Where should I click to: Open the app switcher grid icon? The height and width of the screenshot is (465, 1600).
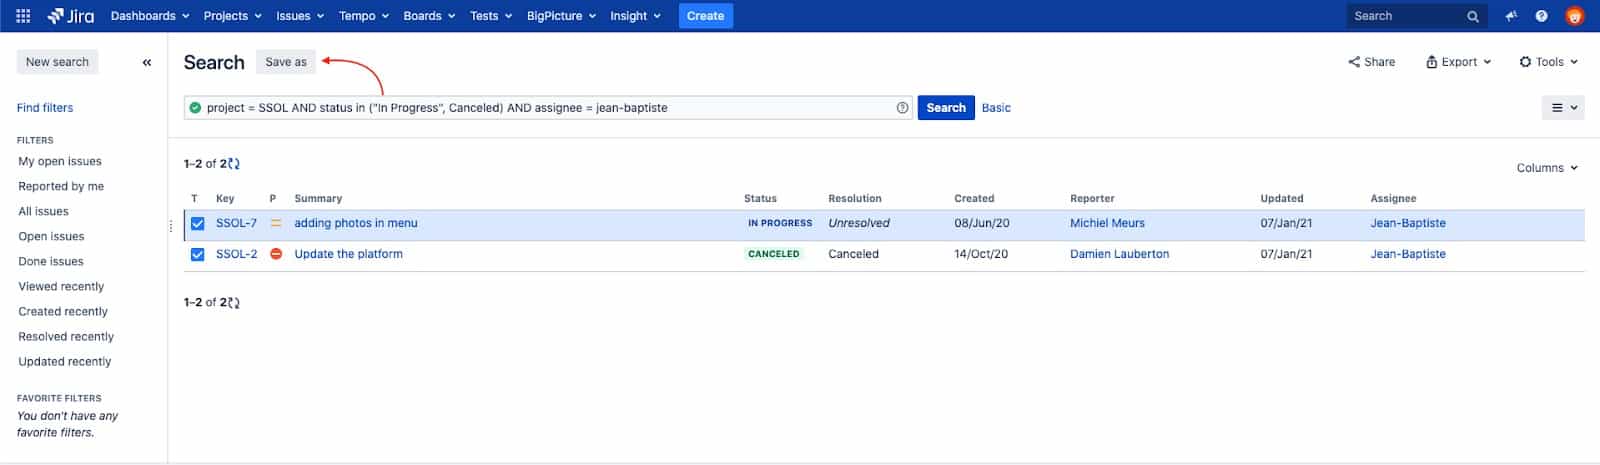click(23, 16)
